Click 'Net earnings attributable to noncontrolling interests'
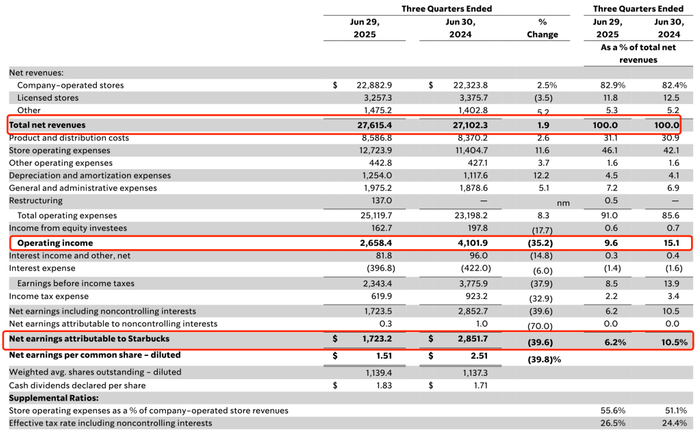This screenshot has width=700, height=436. click(x=113, y=324)
